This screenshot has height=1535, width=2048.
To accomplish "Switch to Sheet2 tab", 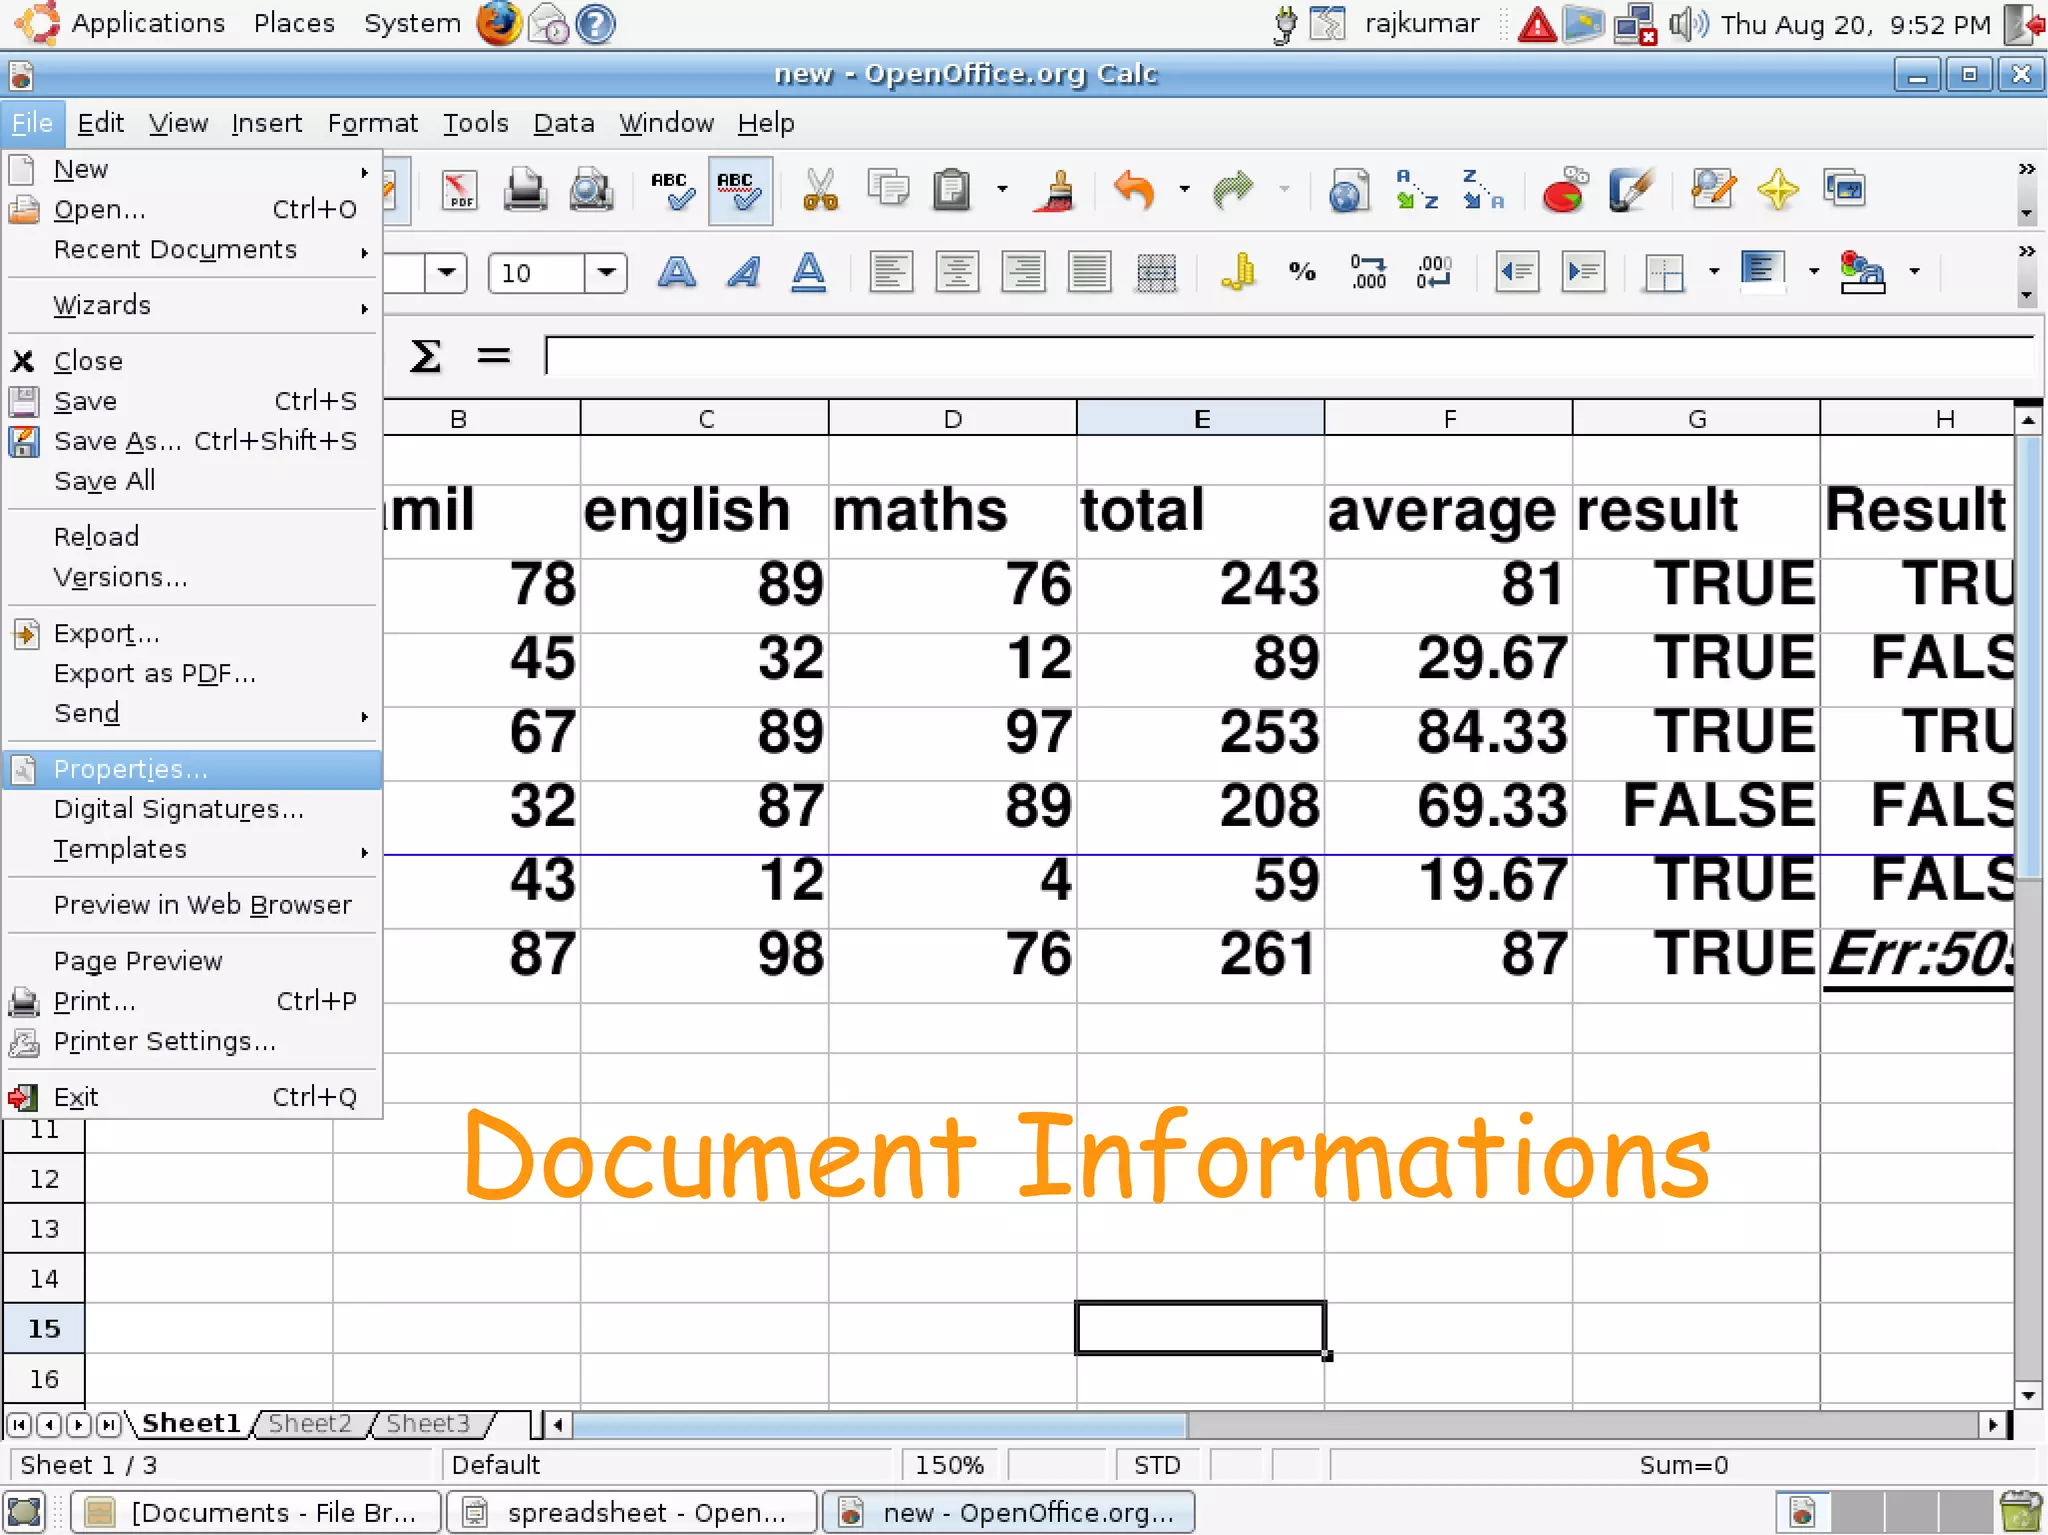I will tap(310, 1423).
